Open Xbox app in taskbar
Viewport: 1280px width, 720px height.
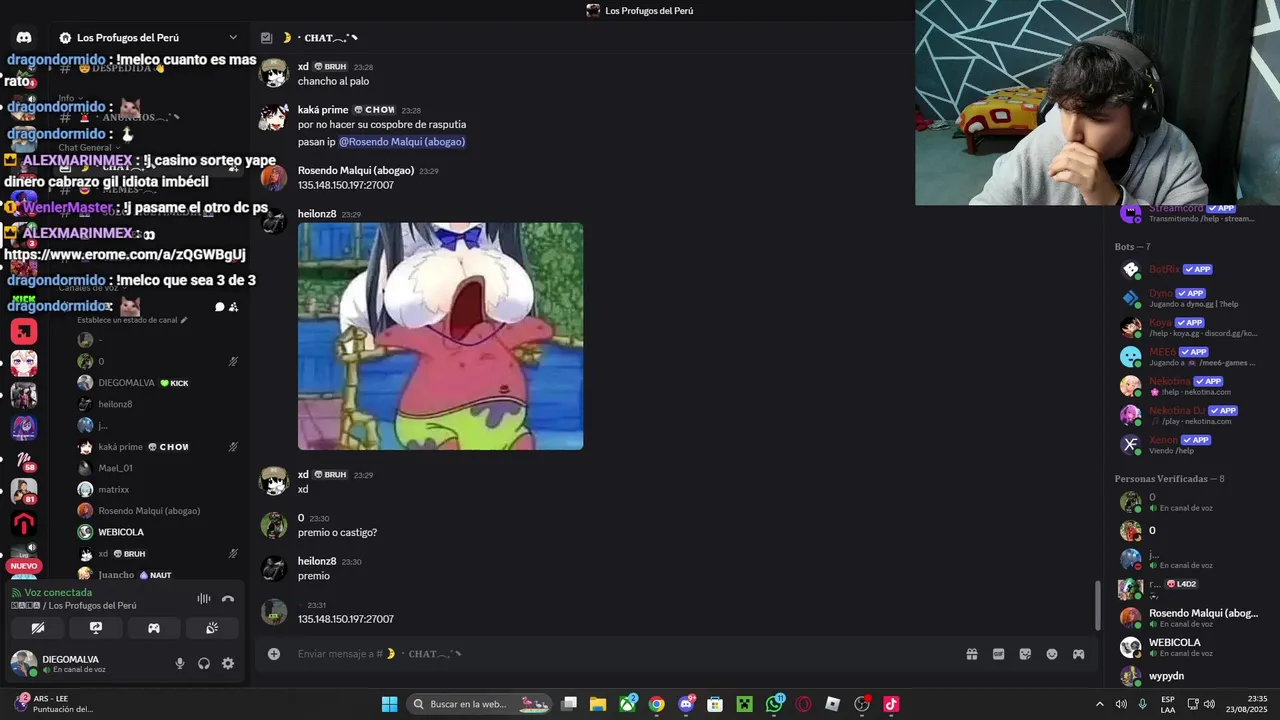(627, 704)
